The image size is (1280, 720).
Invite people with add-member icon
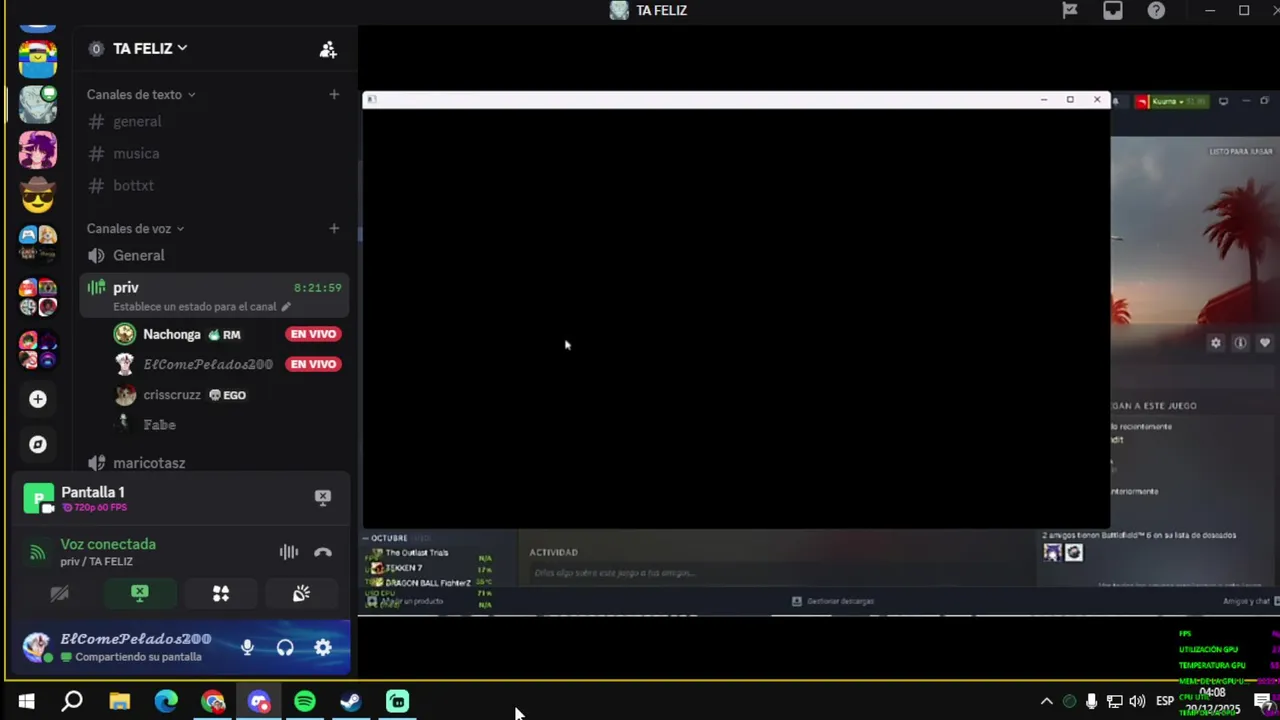click(328, 49)
